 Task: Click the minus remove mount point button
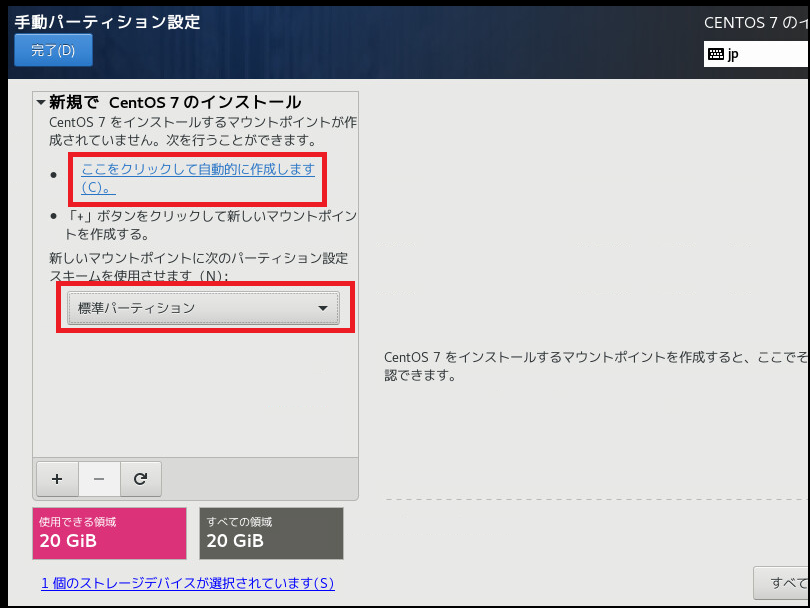(x=99, y=479)
